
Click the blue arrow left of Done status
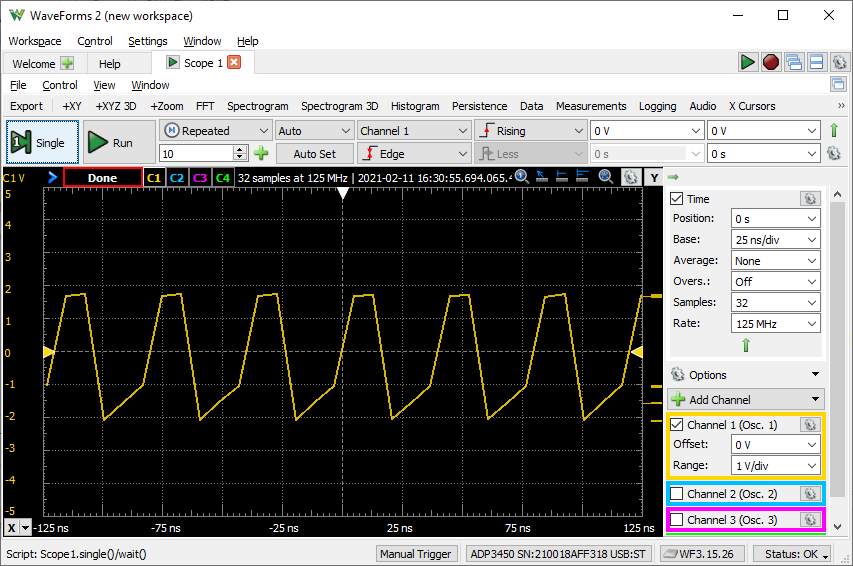pyautogui.click(x=52, y=177)
